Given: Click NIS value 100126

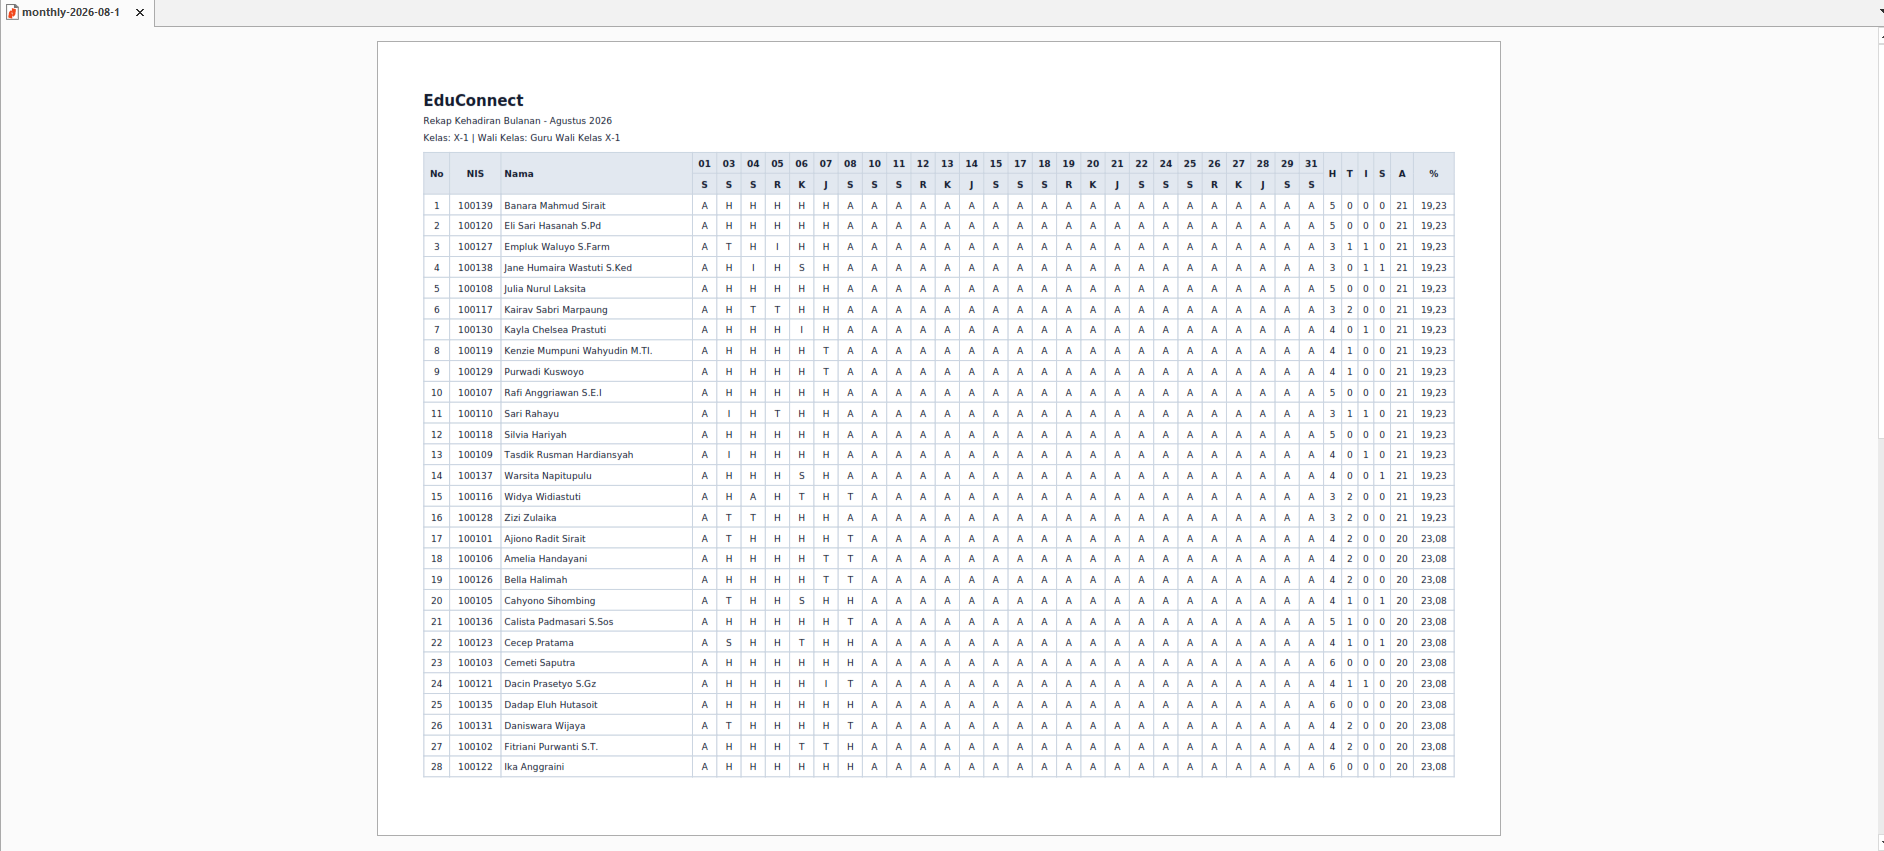Looking at the screenshot, I should tap(475, 580).
